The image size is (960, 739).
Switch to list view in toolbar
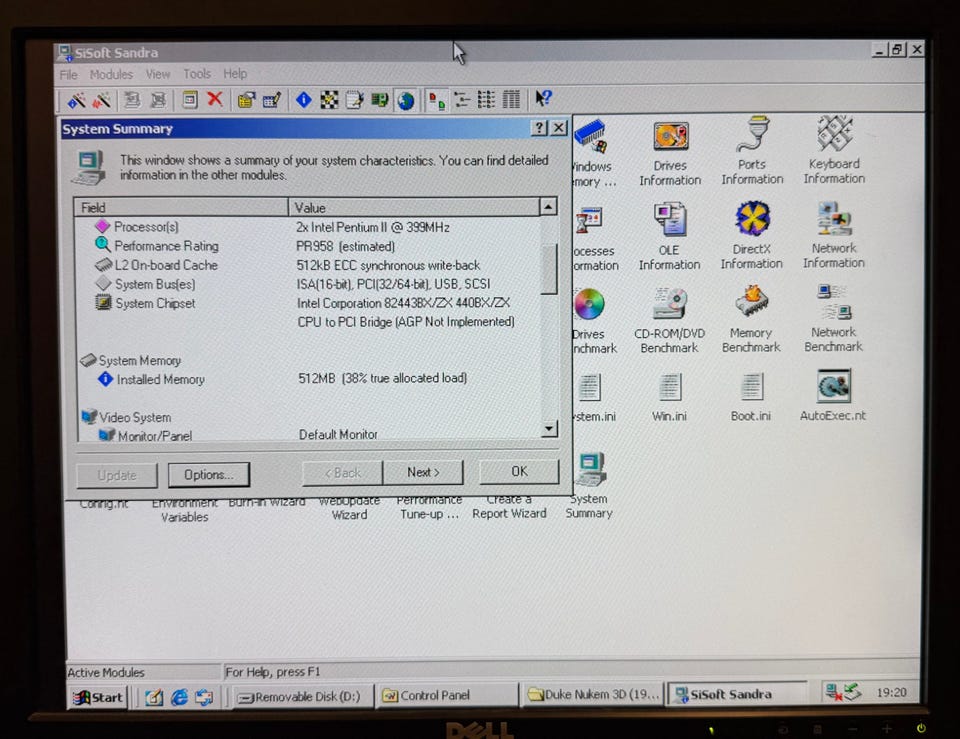tap(486, 99)
